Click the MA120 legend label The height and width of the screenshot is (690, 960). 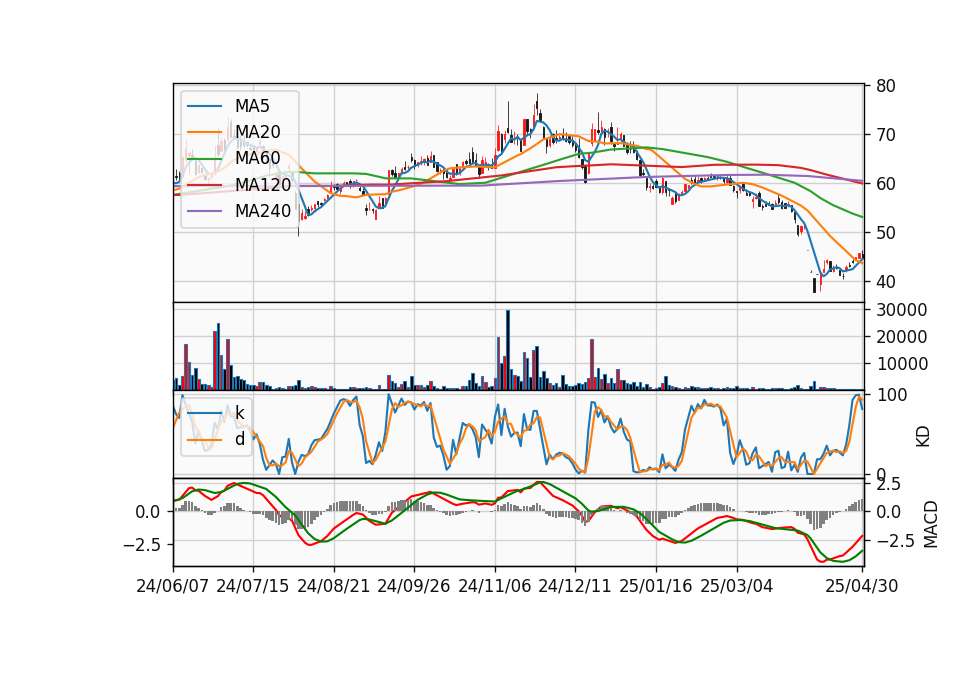point(263,185)
